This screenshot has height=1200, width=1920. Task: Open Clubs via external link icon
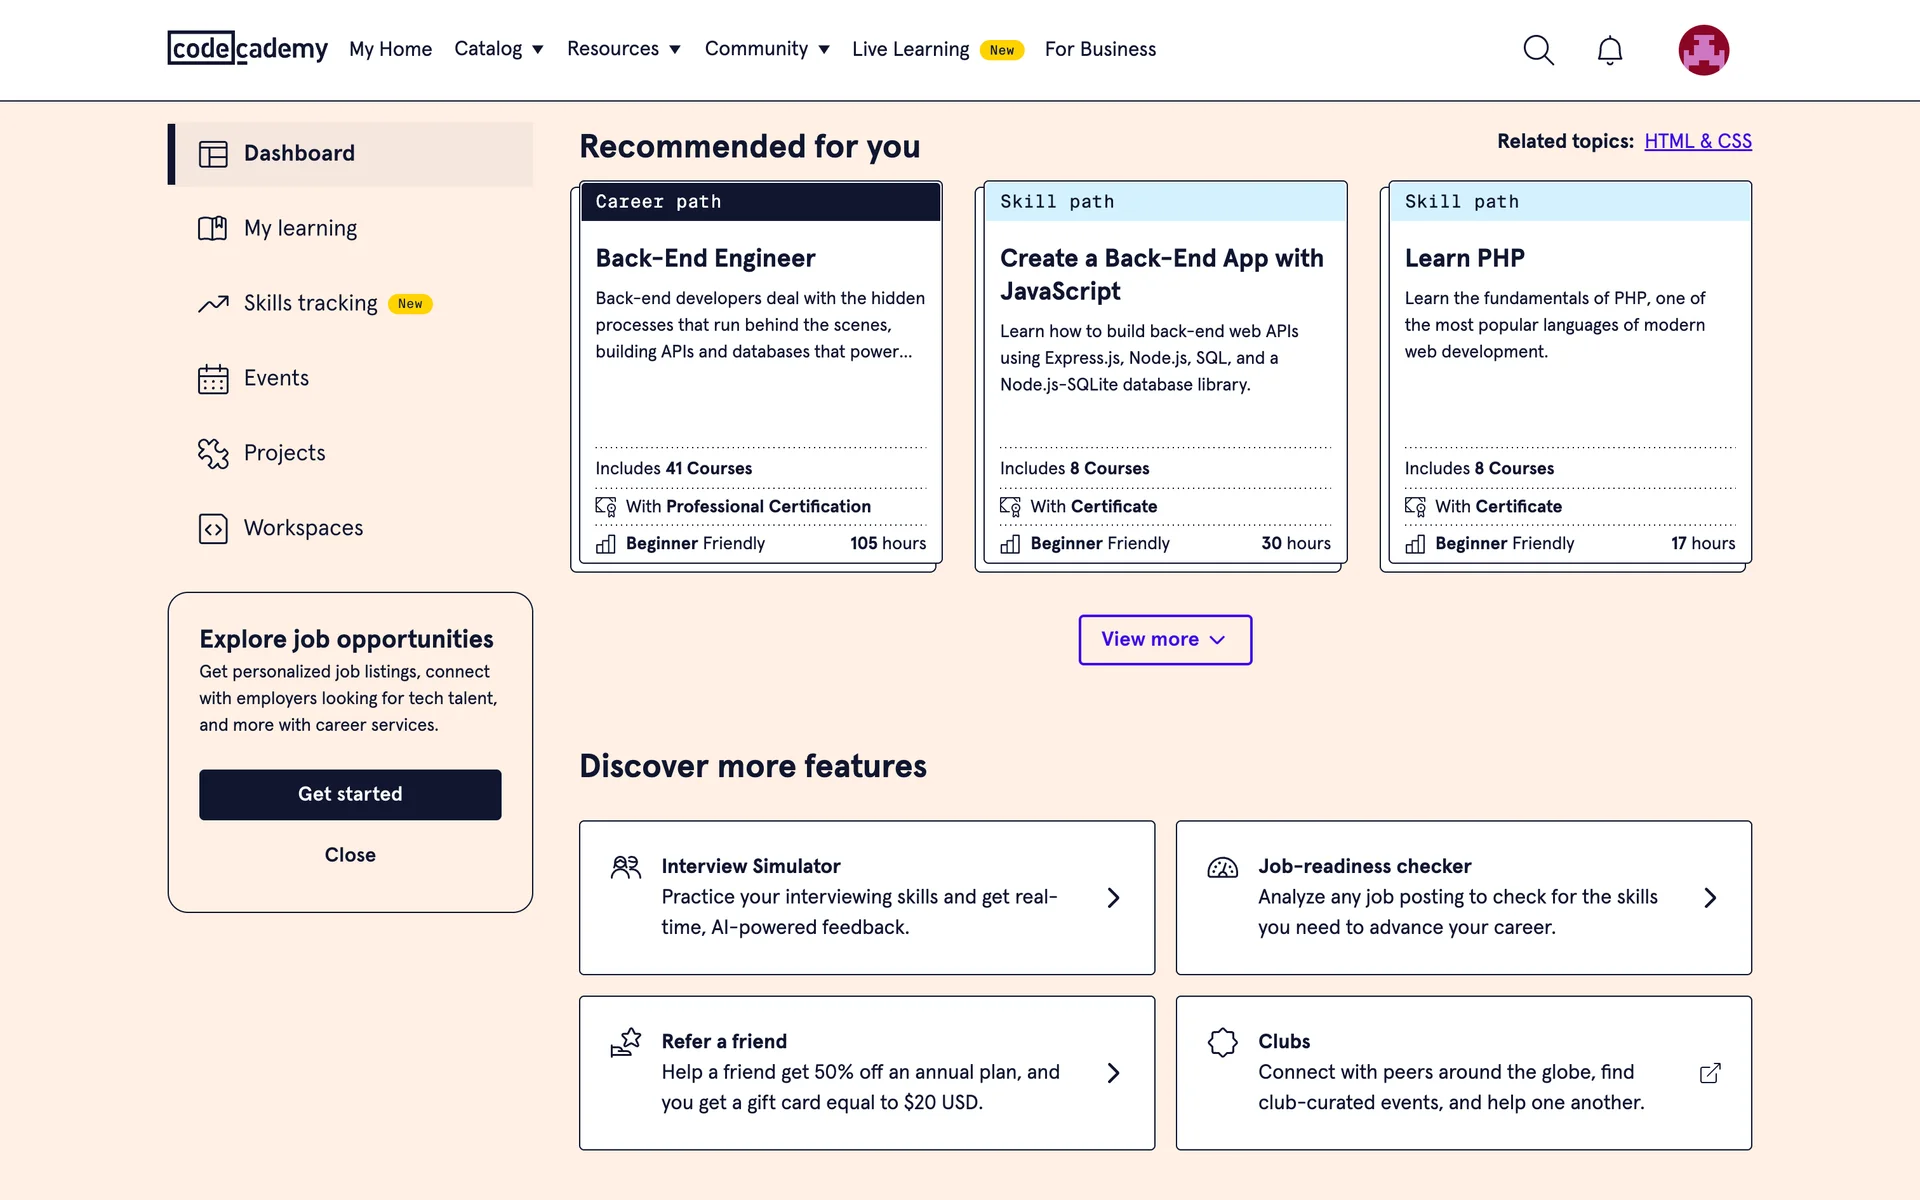[x=1710, y=1073]
